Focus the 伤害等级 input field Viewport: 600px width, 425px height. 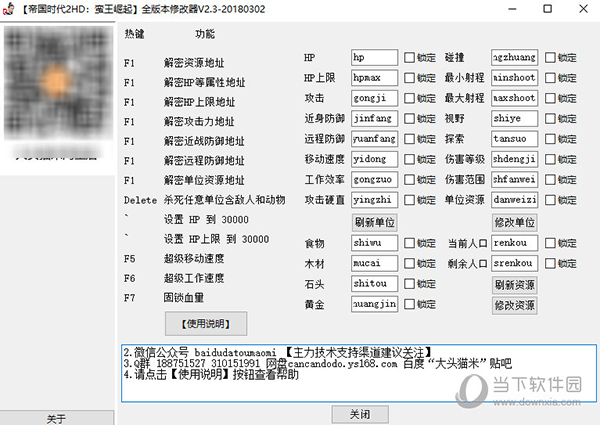tap(515, 159)
